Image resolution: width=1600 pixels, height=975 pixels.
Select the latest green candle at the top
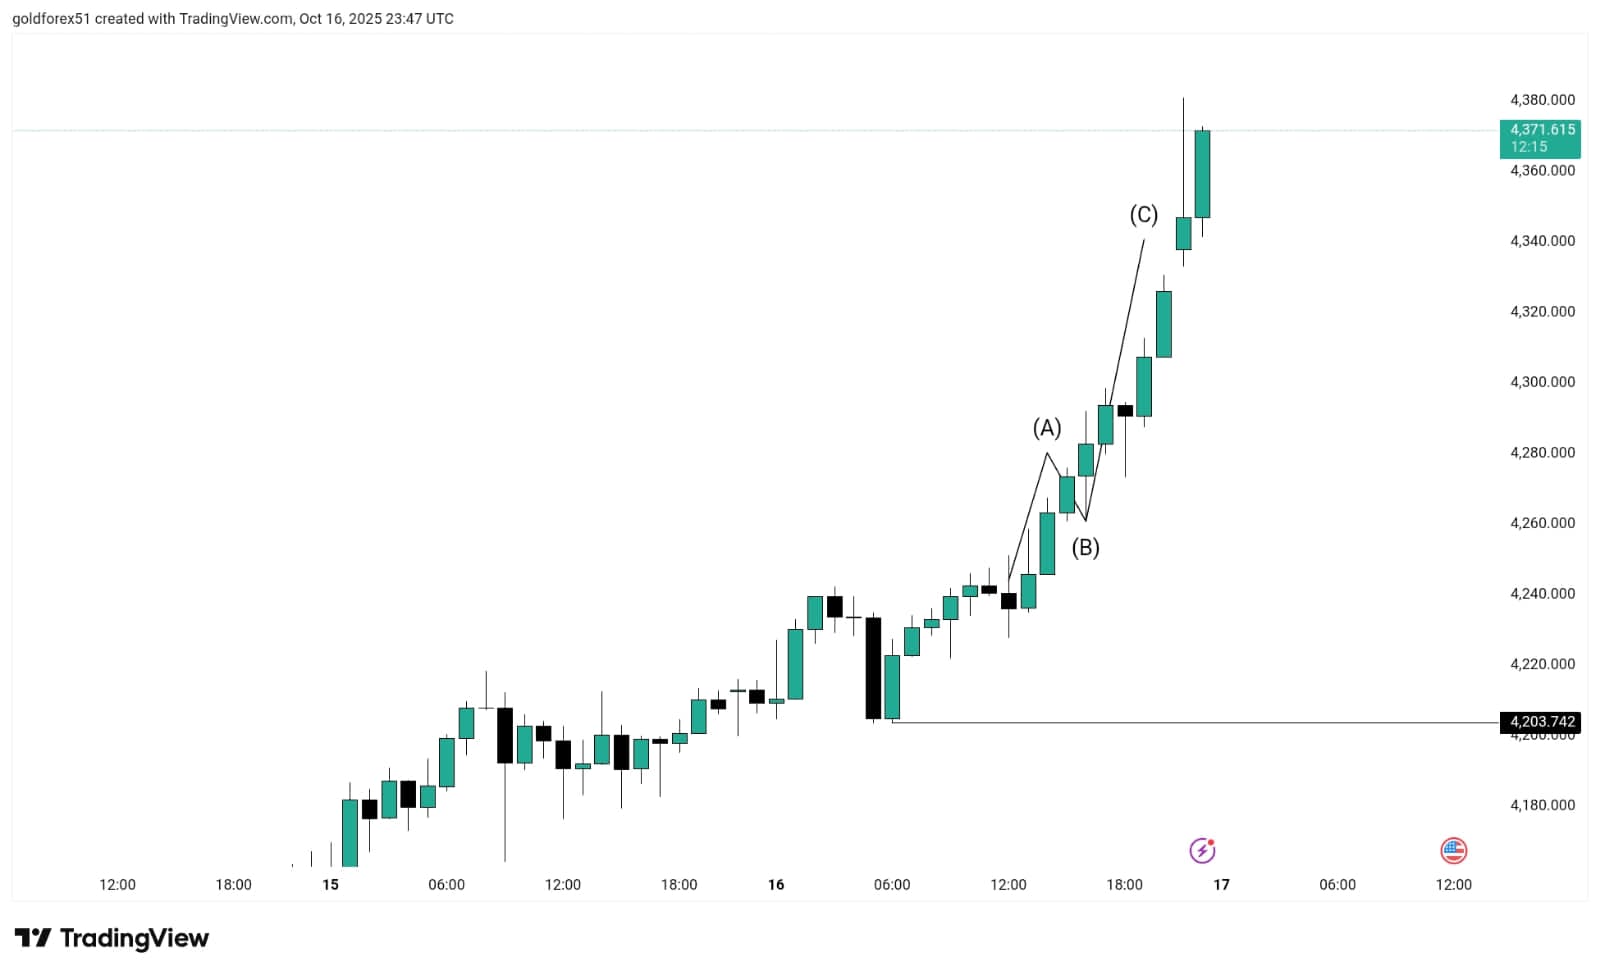(1202, 174)
